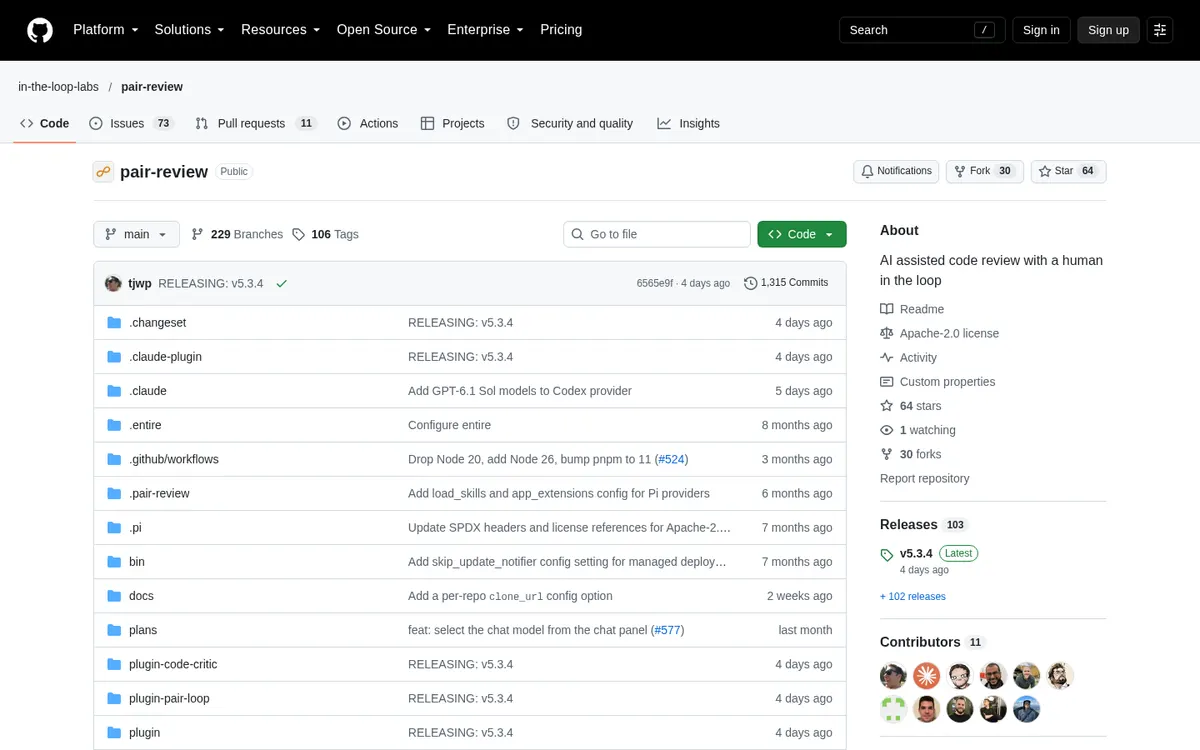Screen dimensions: 1200x750
Task: Expand the Solutions menu
Action: click(x=189, y=30)
